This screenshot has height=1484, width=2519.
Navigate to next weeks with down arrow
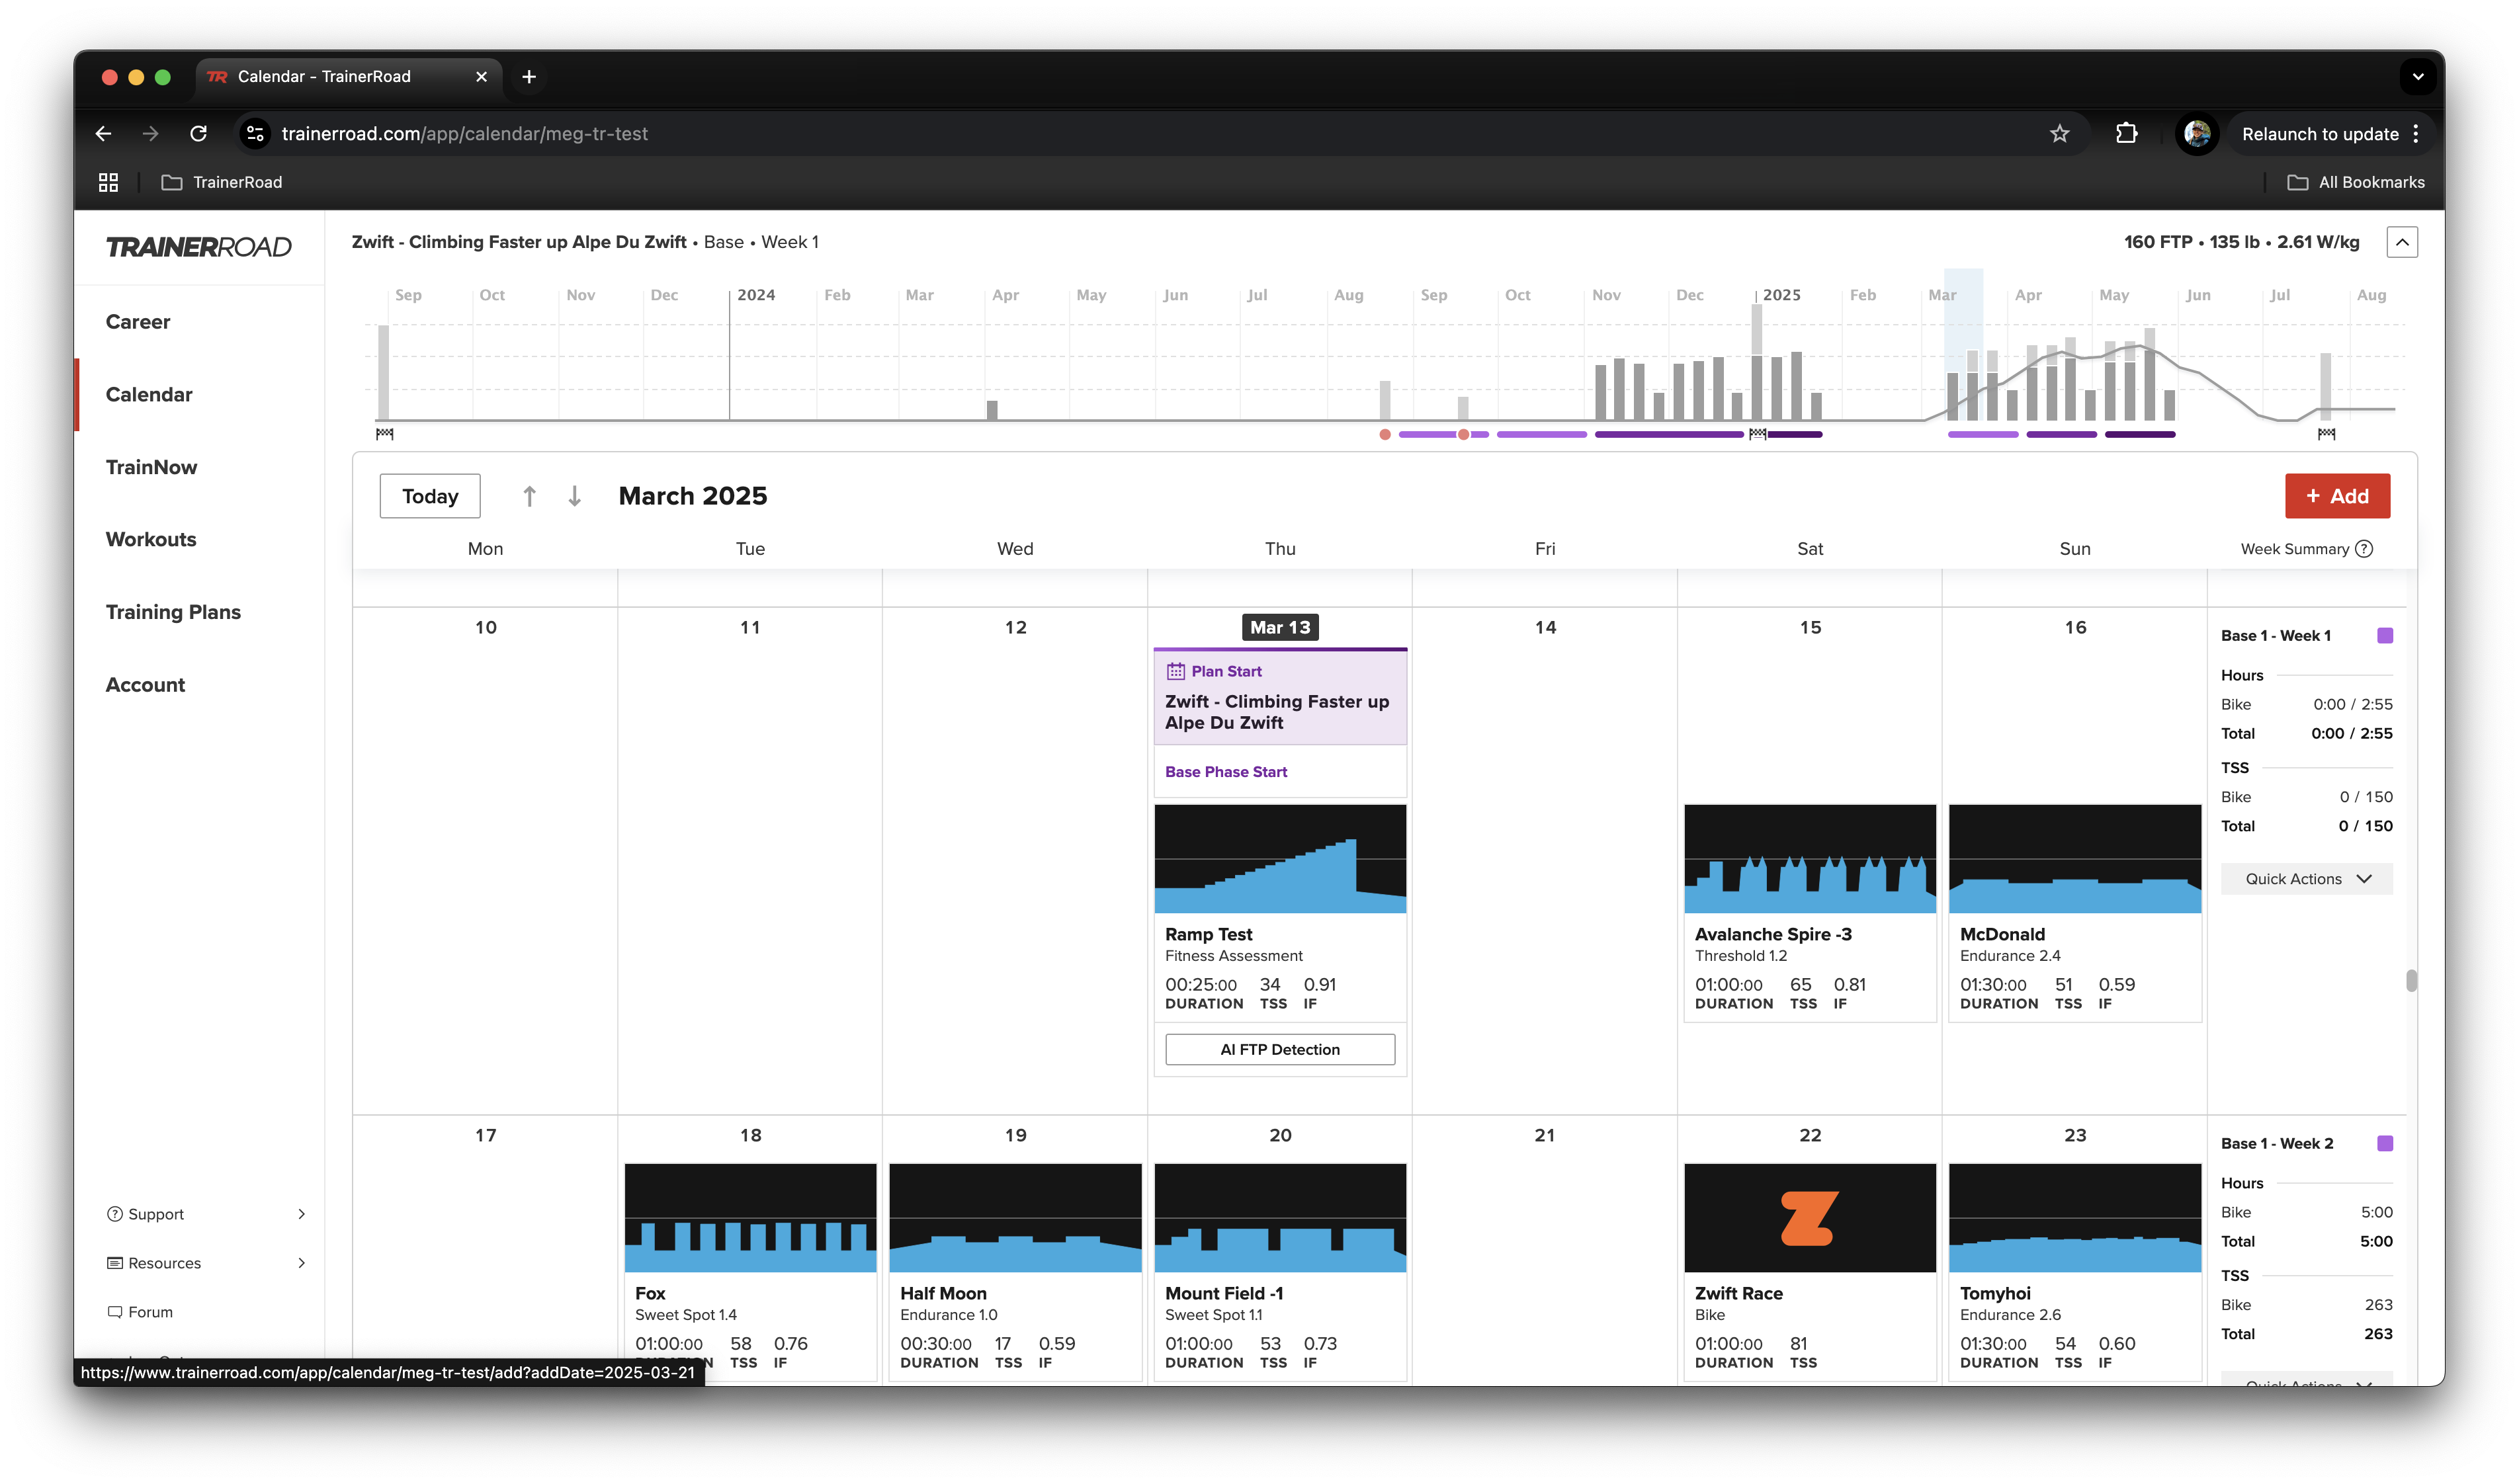coord(574,496)
